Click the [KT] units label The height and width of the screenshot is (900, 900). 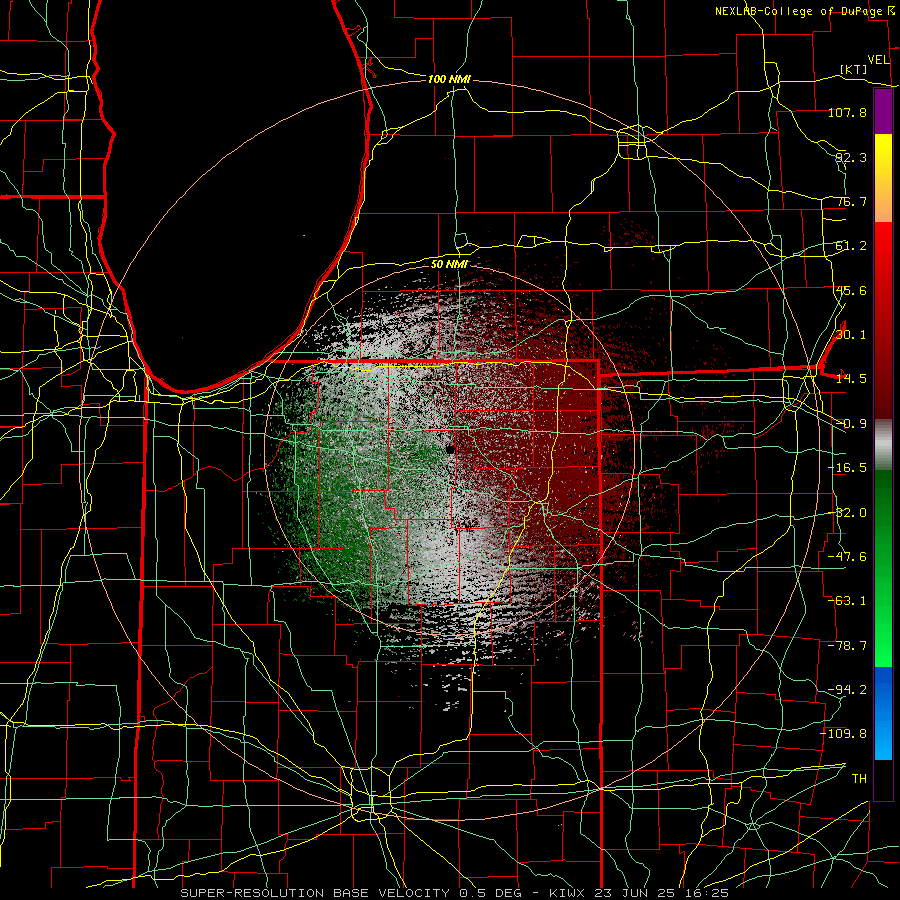tap(854, 69)
